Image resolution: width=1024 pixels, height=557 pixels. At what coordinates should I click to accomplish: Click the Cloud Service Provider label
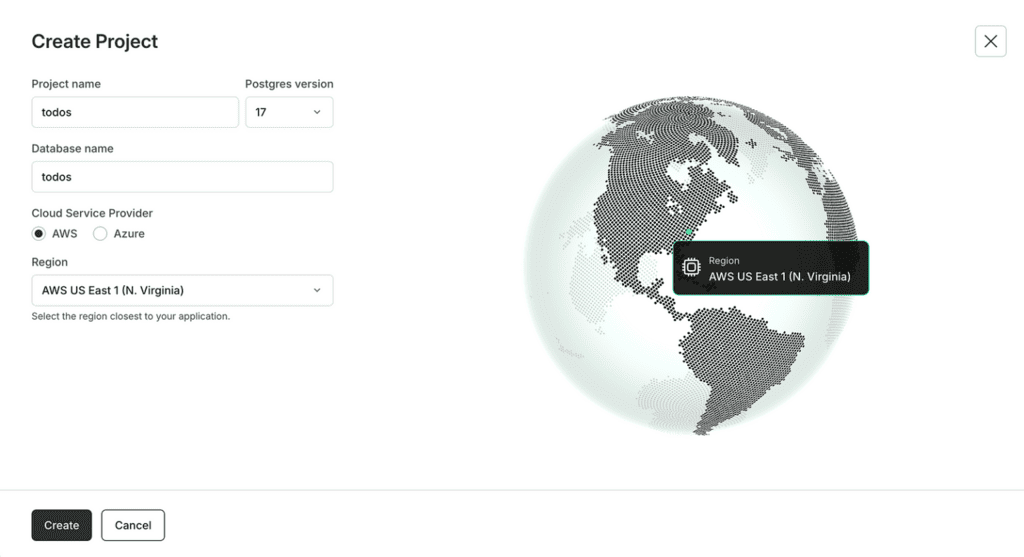click(92, 213)
